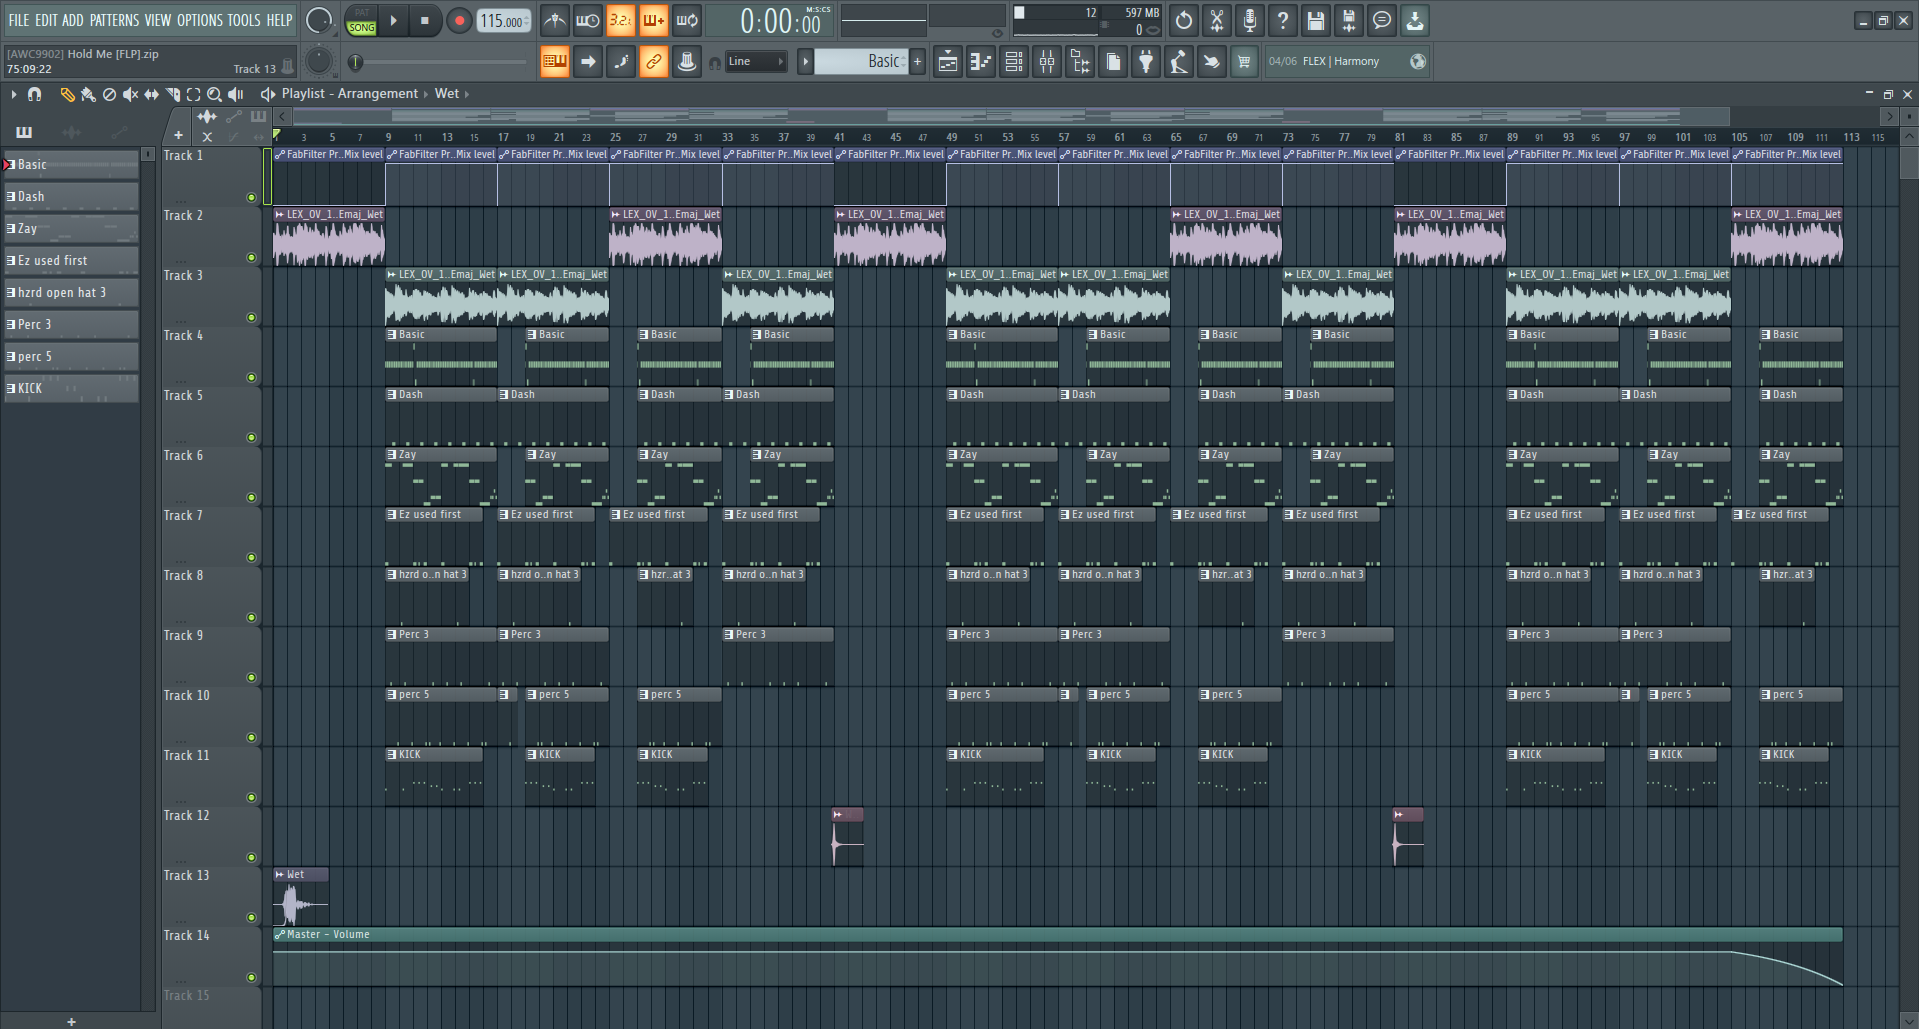Open the Piano roll view
Screen dimensions: 1919x1029
[980, 62]
